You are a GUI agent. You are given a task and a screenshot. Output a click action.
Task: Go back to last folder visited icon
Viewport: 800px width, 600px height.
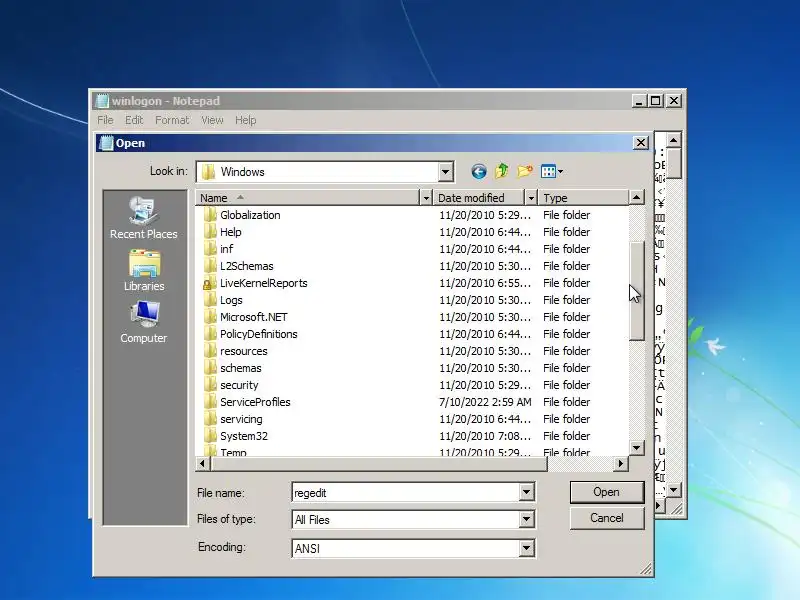(x=479, y=171)
